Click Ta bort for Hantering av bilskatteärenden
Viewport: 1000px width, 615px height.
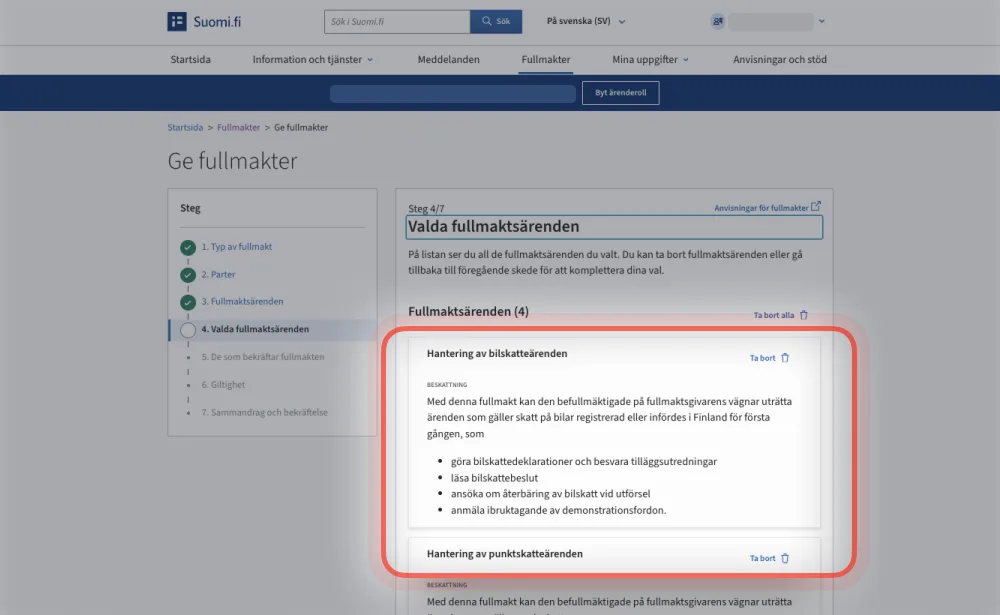(762, 358)
